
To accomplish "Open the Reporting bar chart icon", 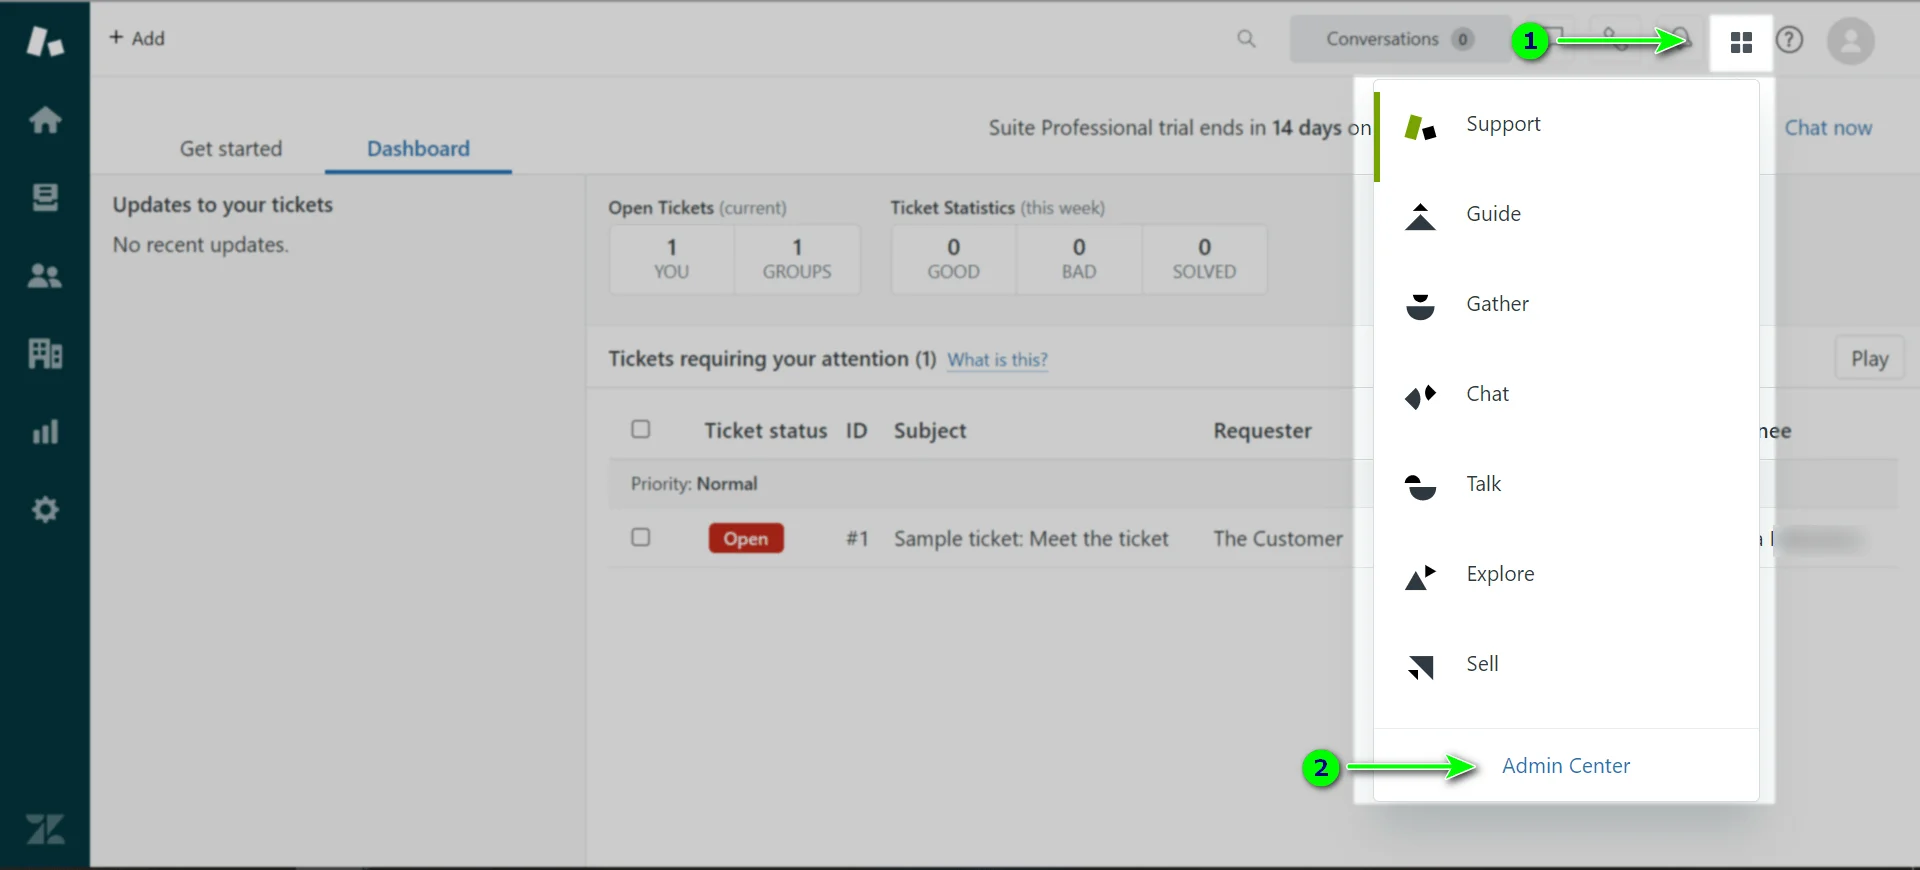I will click(45, 432).
